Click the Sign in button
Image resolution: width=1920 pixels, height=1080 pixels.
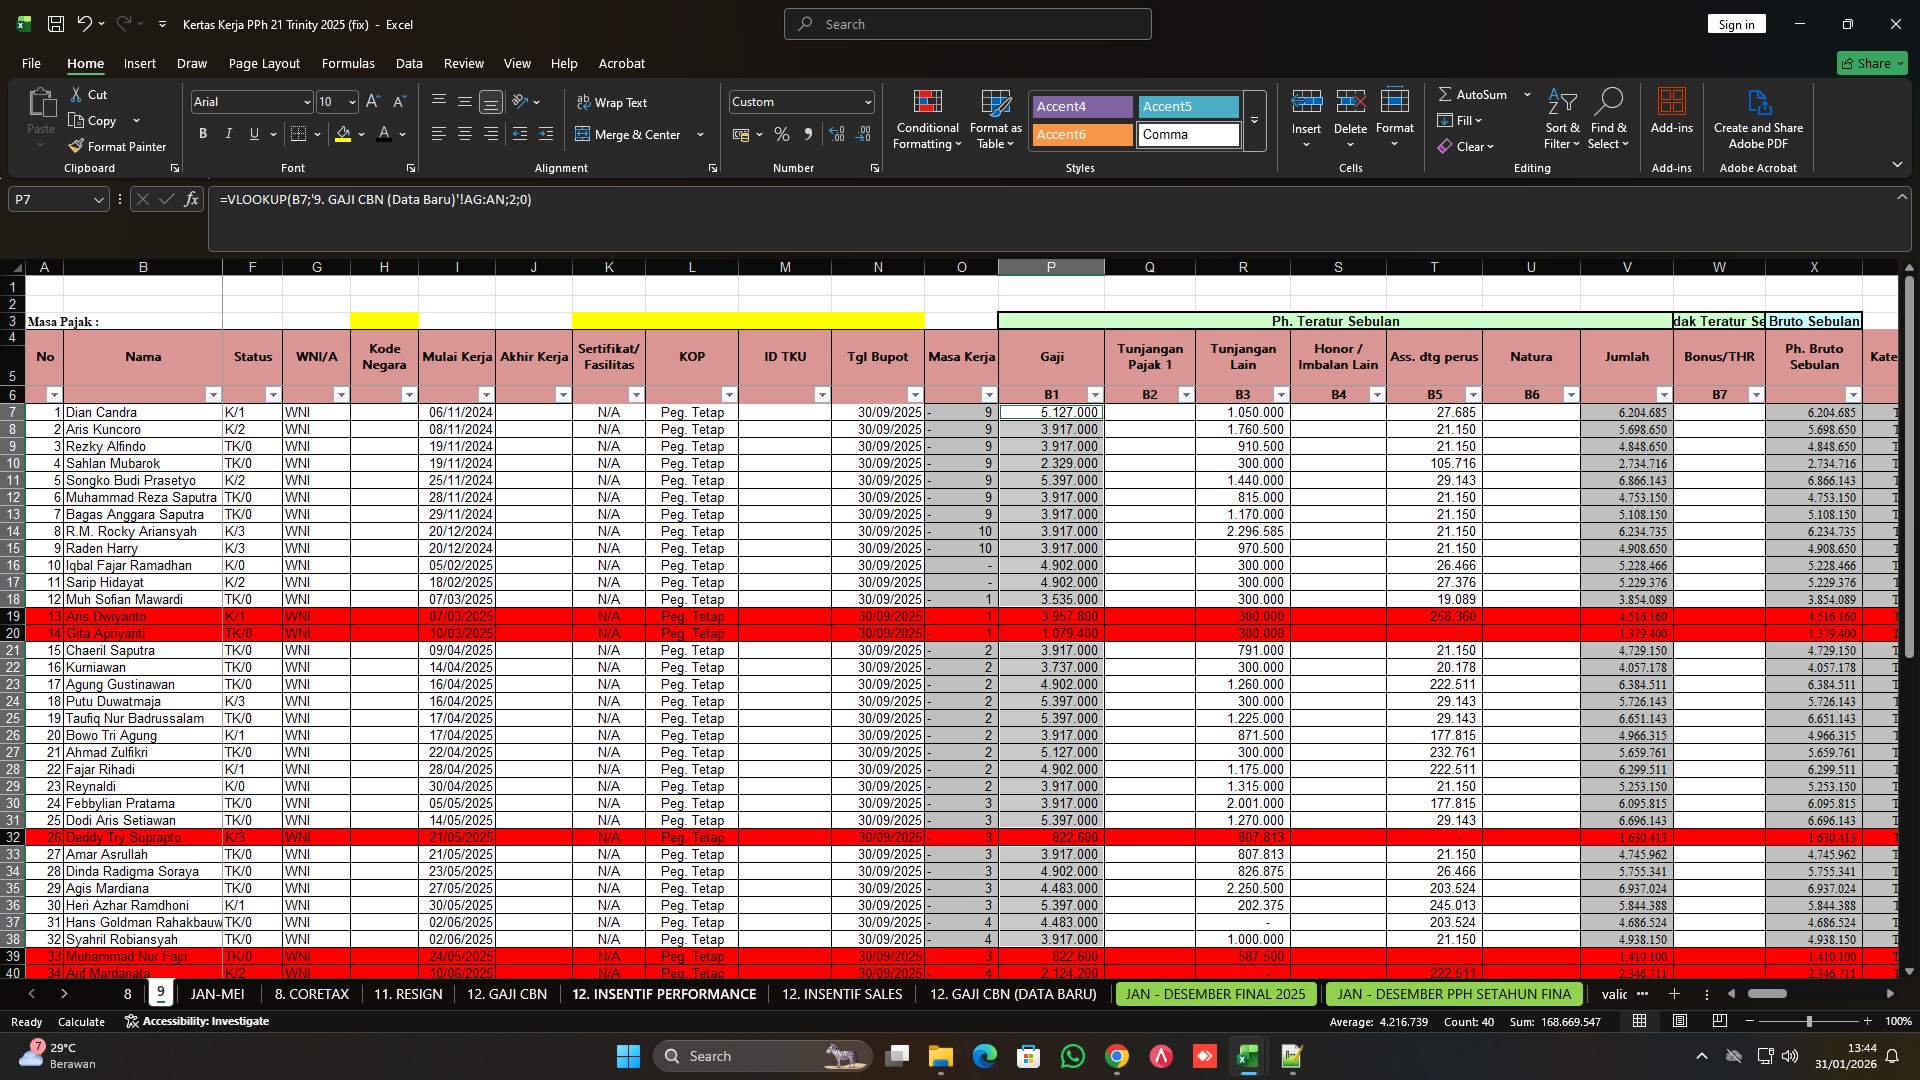click(x=1736, y=23)
